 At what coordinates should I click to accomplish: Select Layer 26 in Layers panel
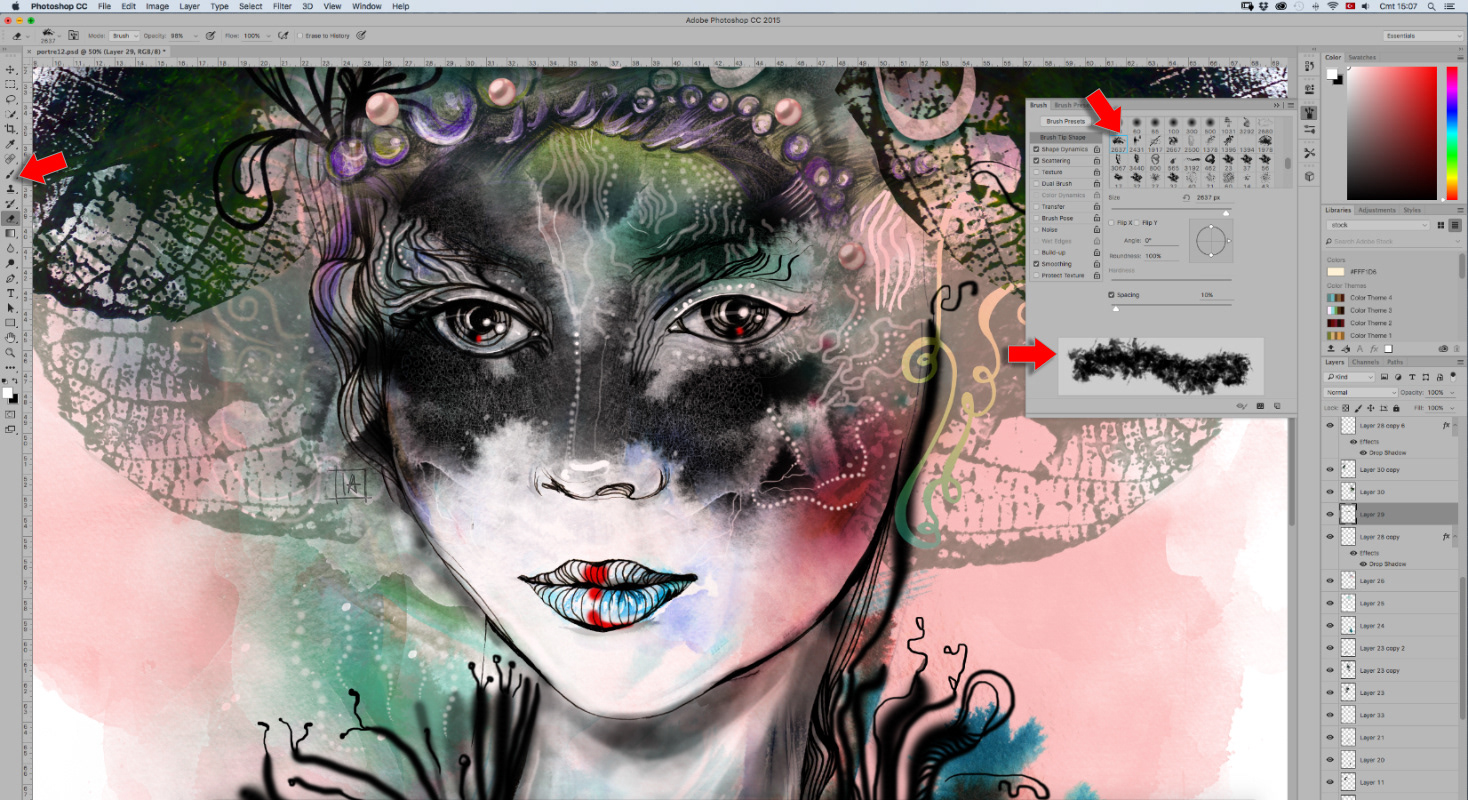tap(1390, 581)
